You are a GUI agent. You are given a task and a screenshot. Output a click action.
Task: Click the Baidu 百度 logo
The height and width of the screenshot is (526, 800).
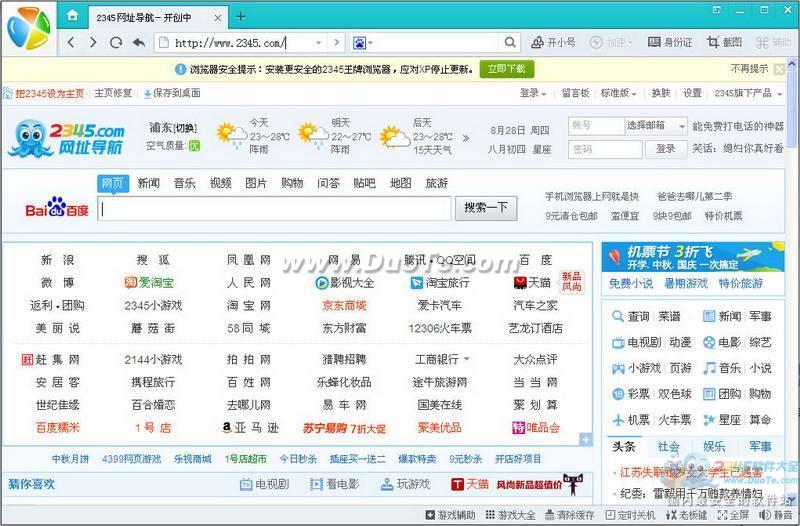[57, 207]
